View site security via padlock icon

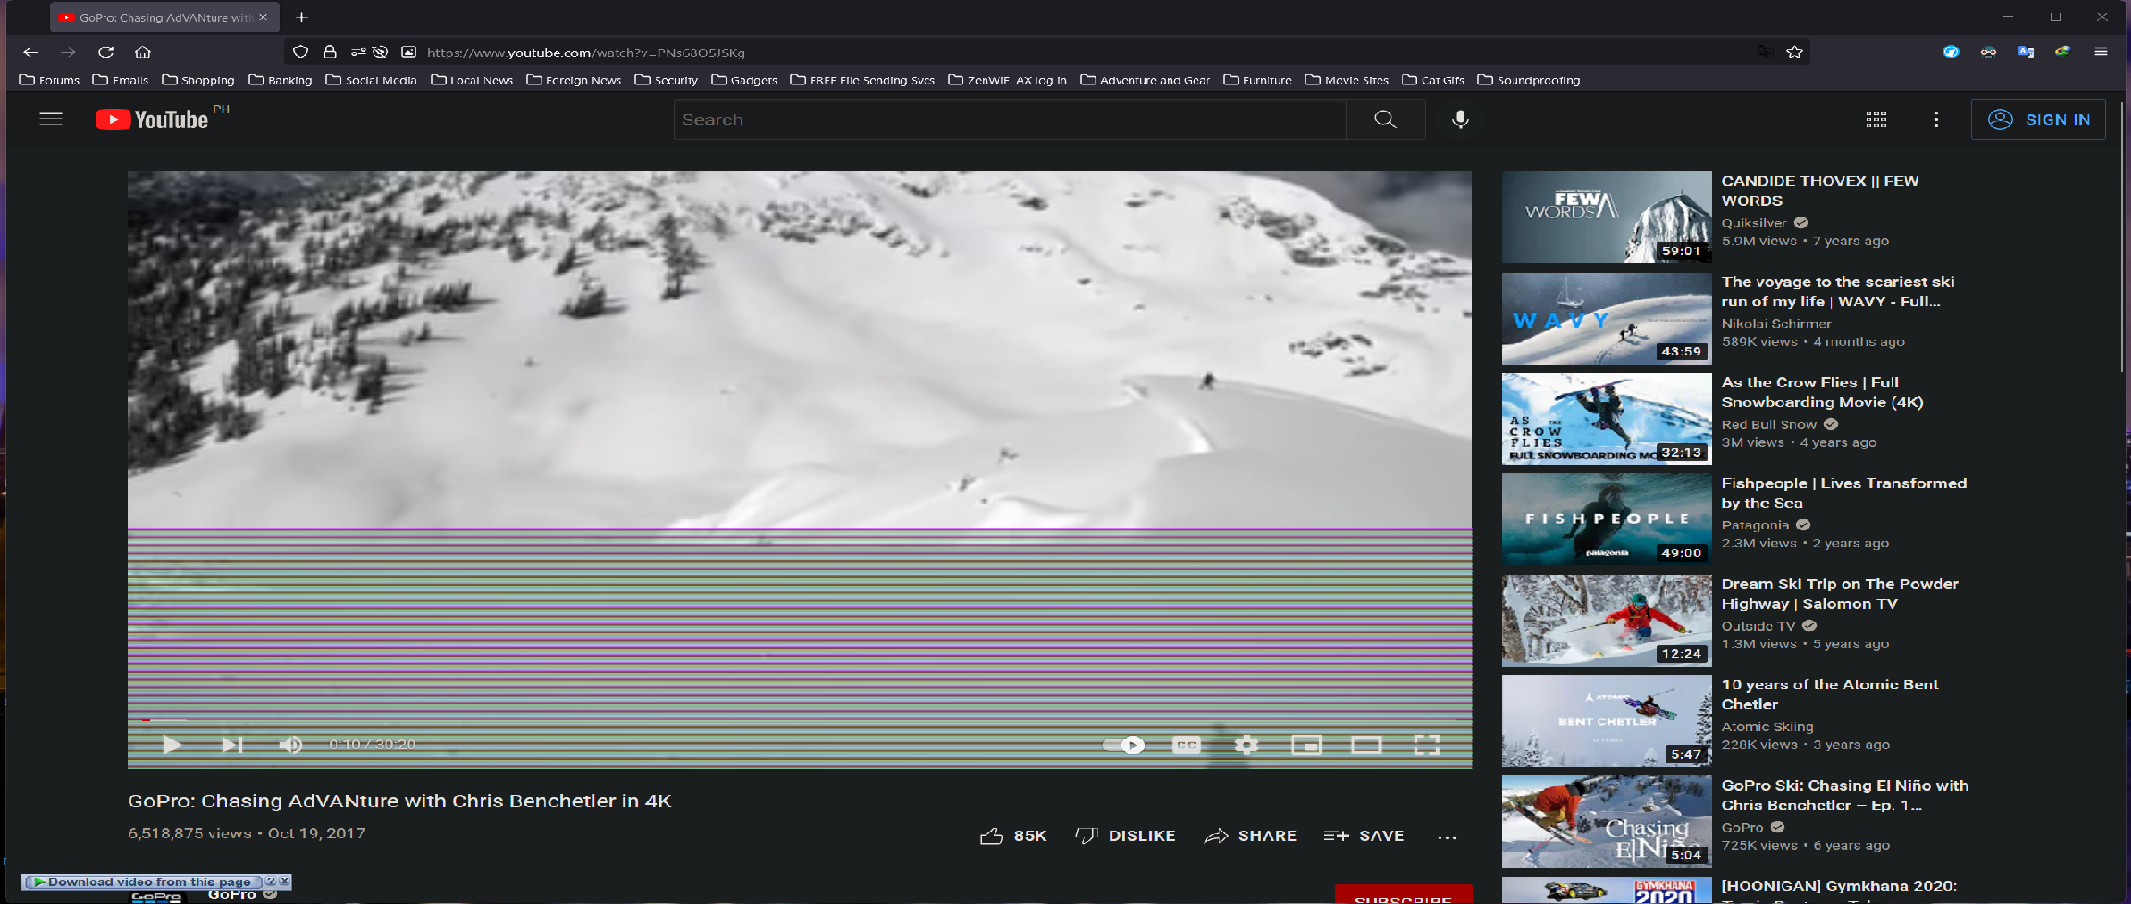(x=329, y=52)
